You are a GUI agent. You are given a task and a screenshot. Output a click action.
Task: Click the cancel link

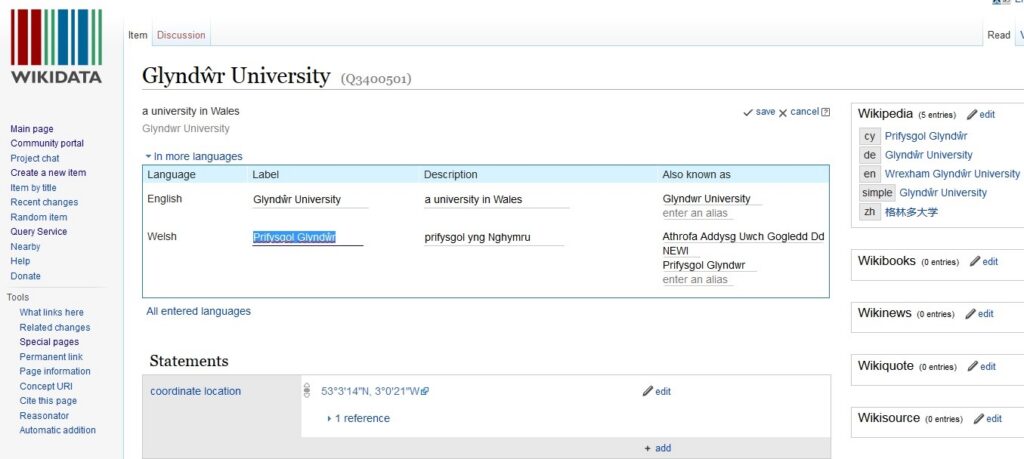(x=805, y=112)
